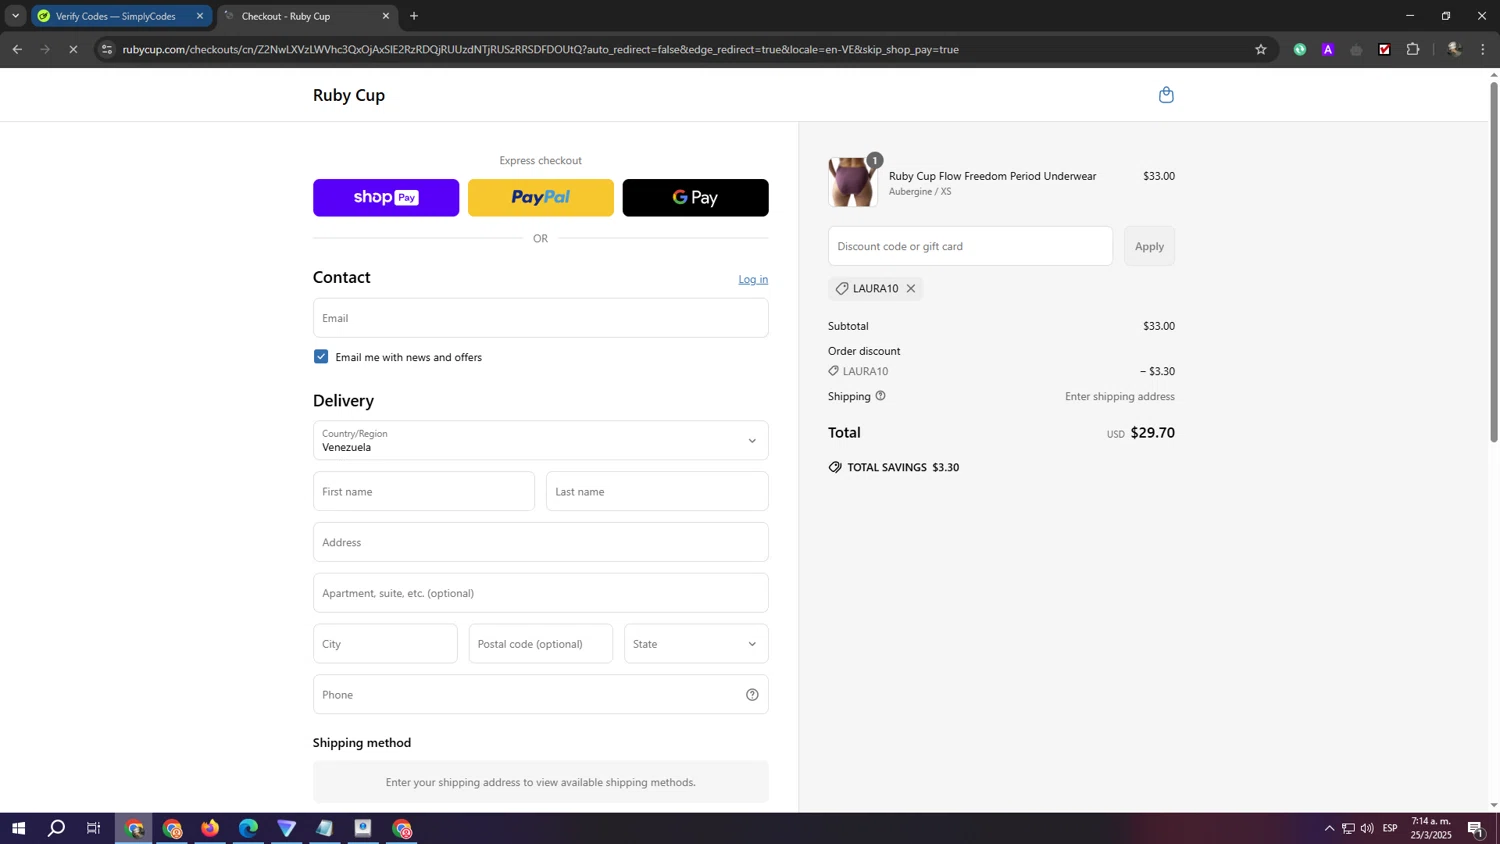Stop page loading in the browser toolbar
The height and width of the screenshot is (844, 1500).
73,49
